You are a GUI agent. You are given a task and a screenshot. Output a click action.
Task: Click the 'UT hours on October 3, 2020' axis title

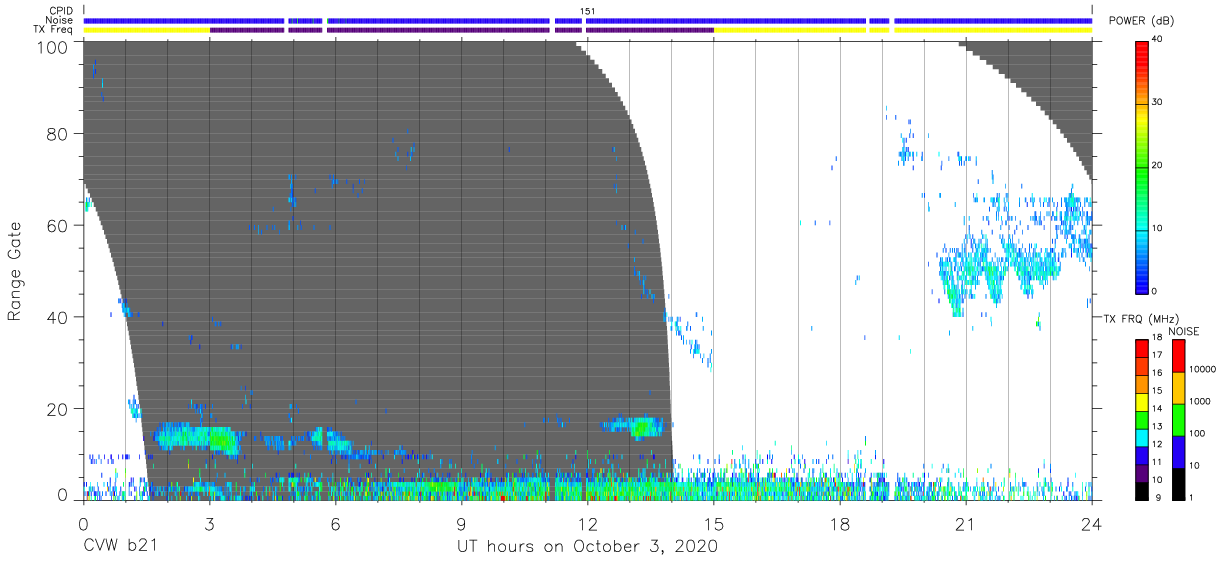click(x=588, y=547)
